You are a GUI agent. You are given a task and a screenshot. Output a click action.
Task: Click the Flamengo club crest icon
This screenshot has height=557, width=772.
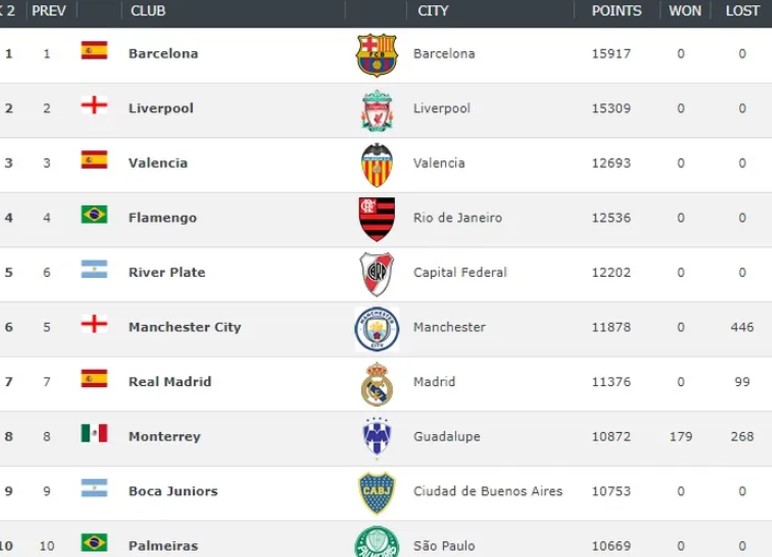(377, 218)
